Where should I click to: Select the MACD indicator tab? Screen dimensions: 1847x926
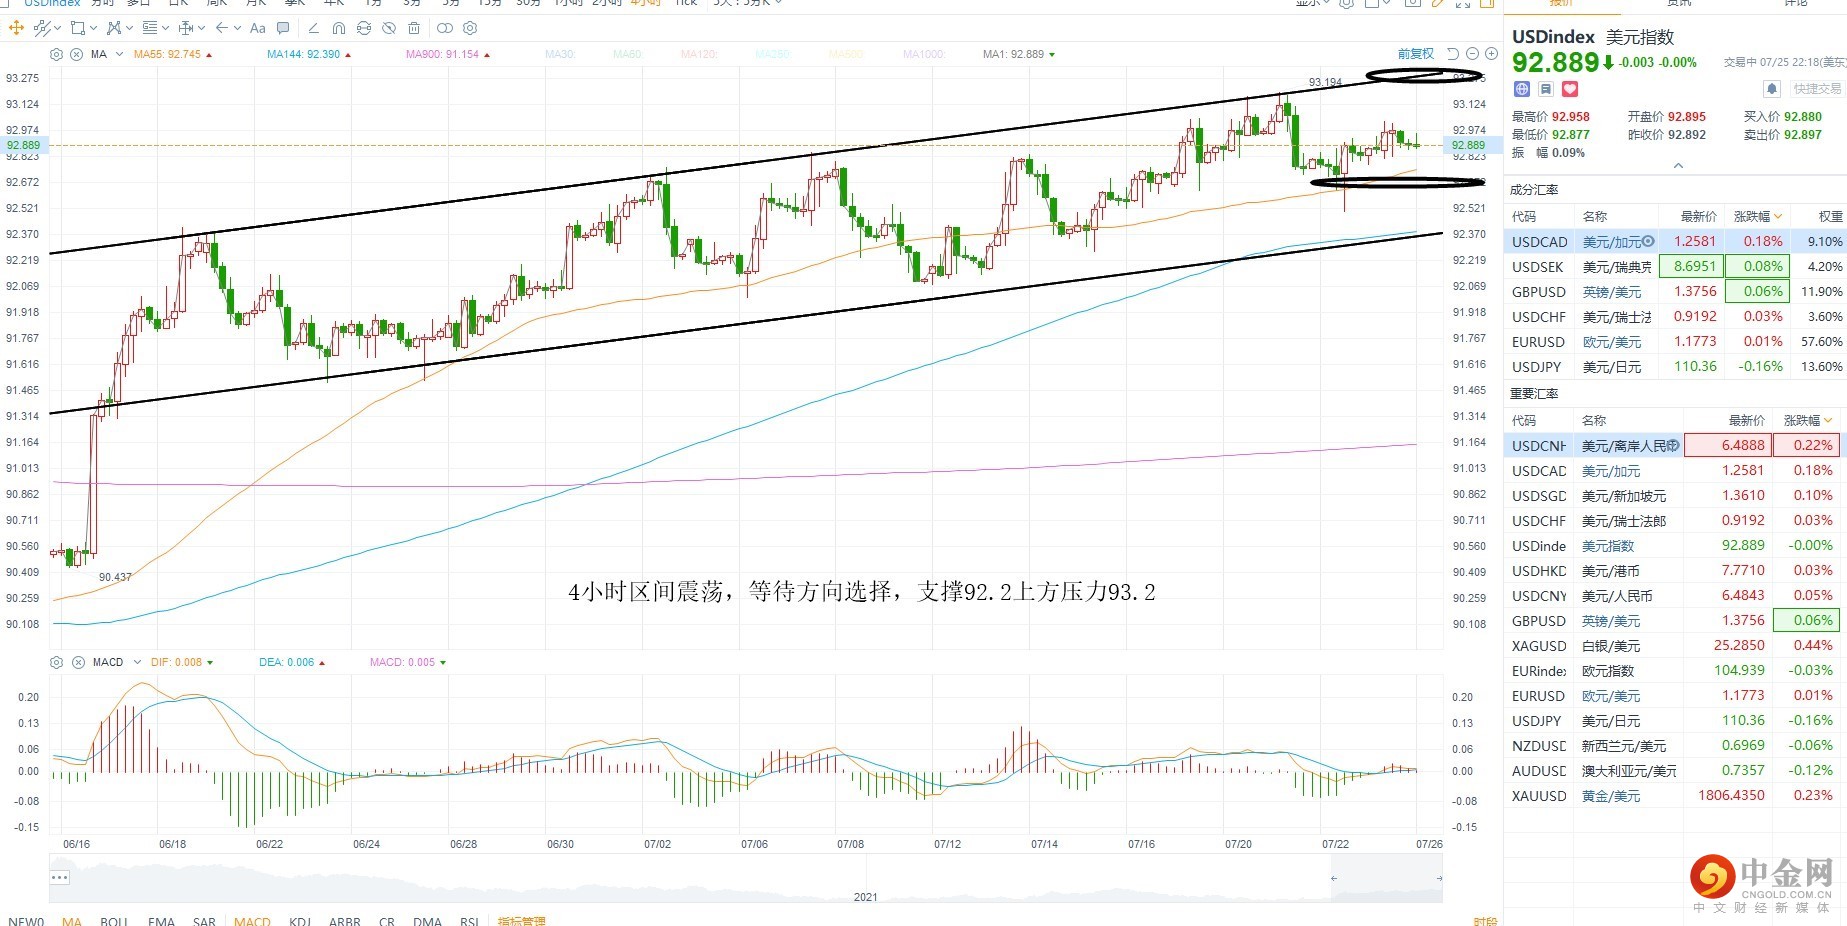252,921
